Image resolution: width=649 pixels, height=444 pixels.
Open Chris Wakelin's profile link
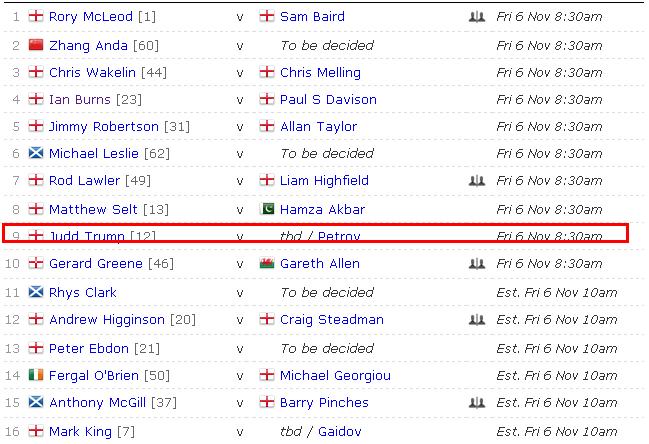(96, 73)
